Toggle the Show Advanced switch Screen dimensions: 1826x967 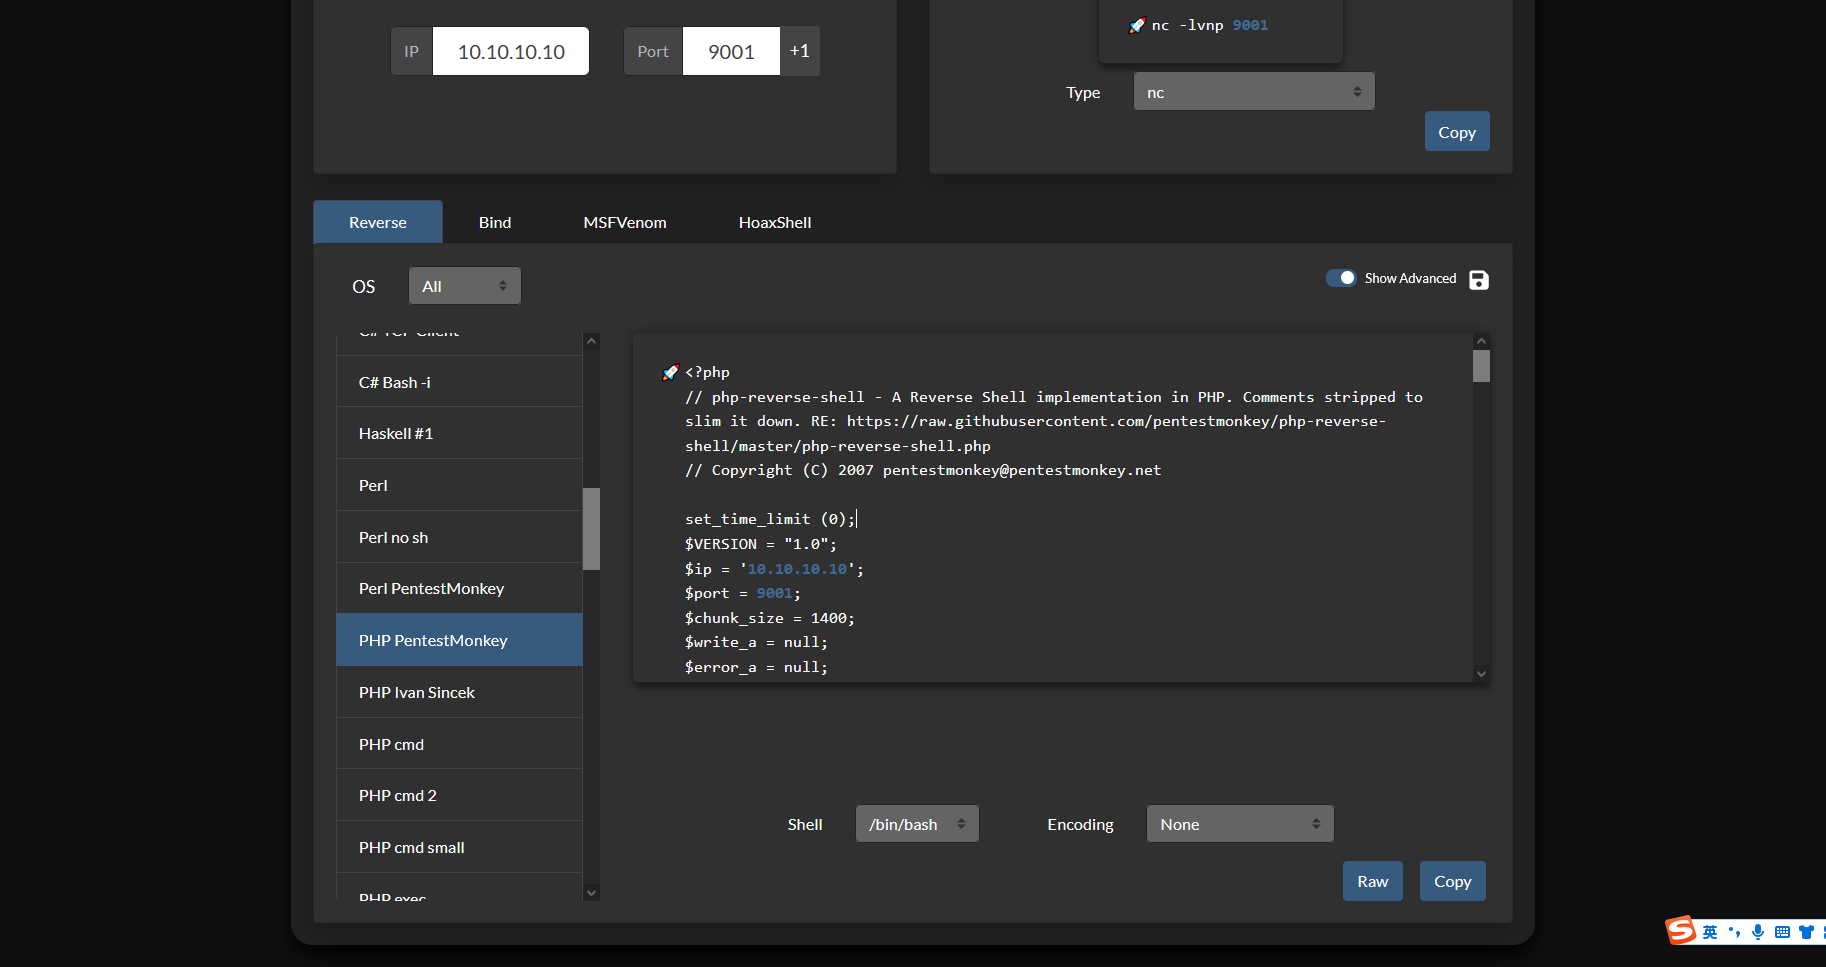(x=1341, y=278)
